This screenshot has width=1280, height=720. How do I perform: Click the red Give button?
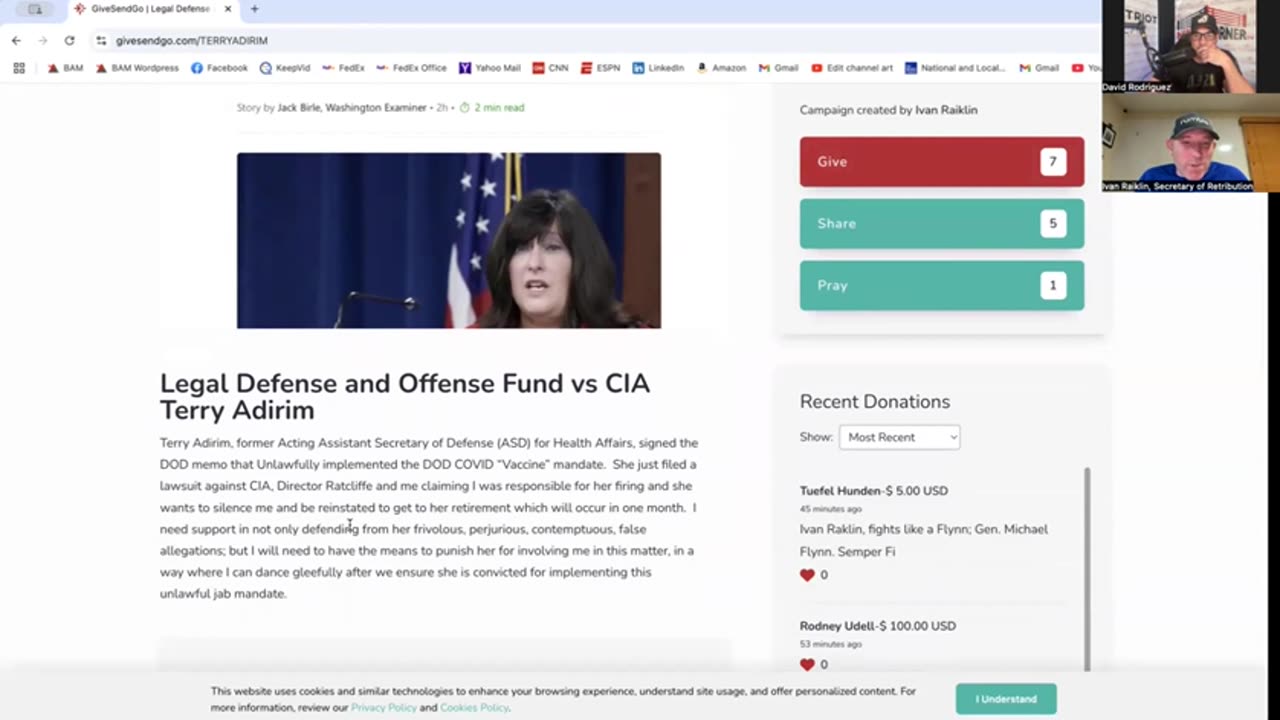pyautogui.click(x=942, y=162)
